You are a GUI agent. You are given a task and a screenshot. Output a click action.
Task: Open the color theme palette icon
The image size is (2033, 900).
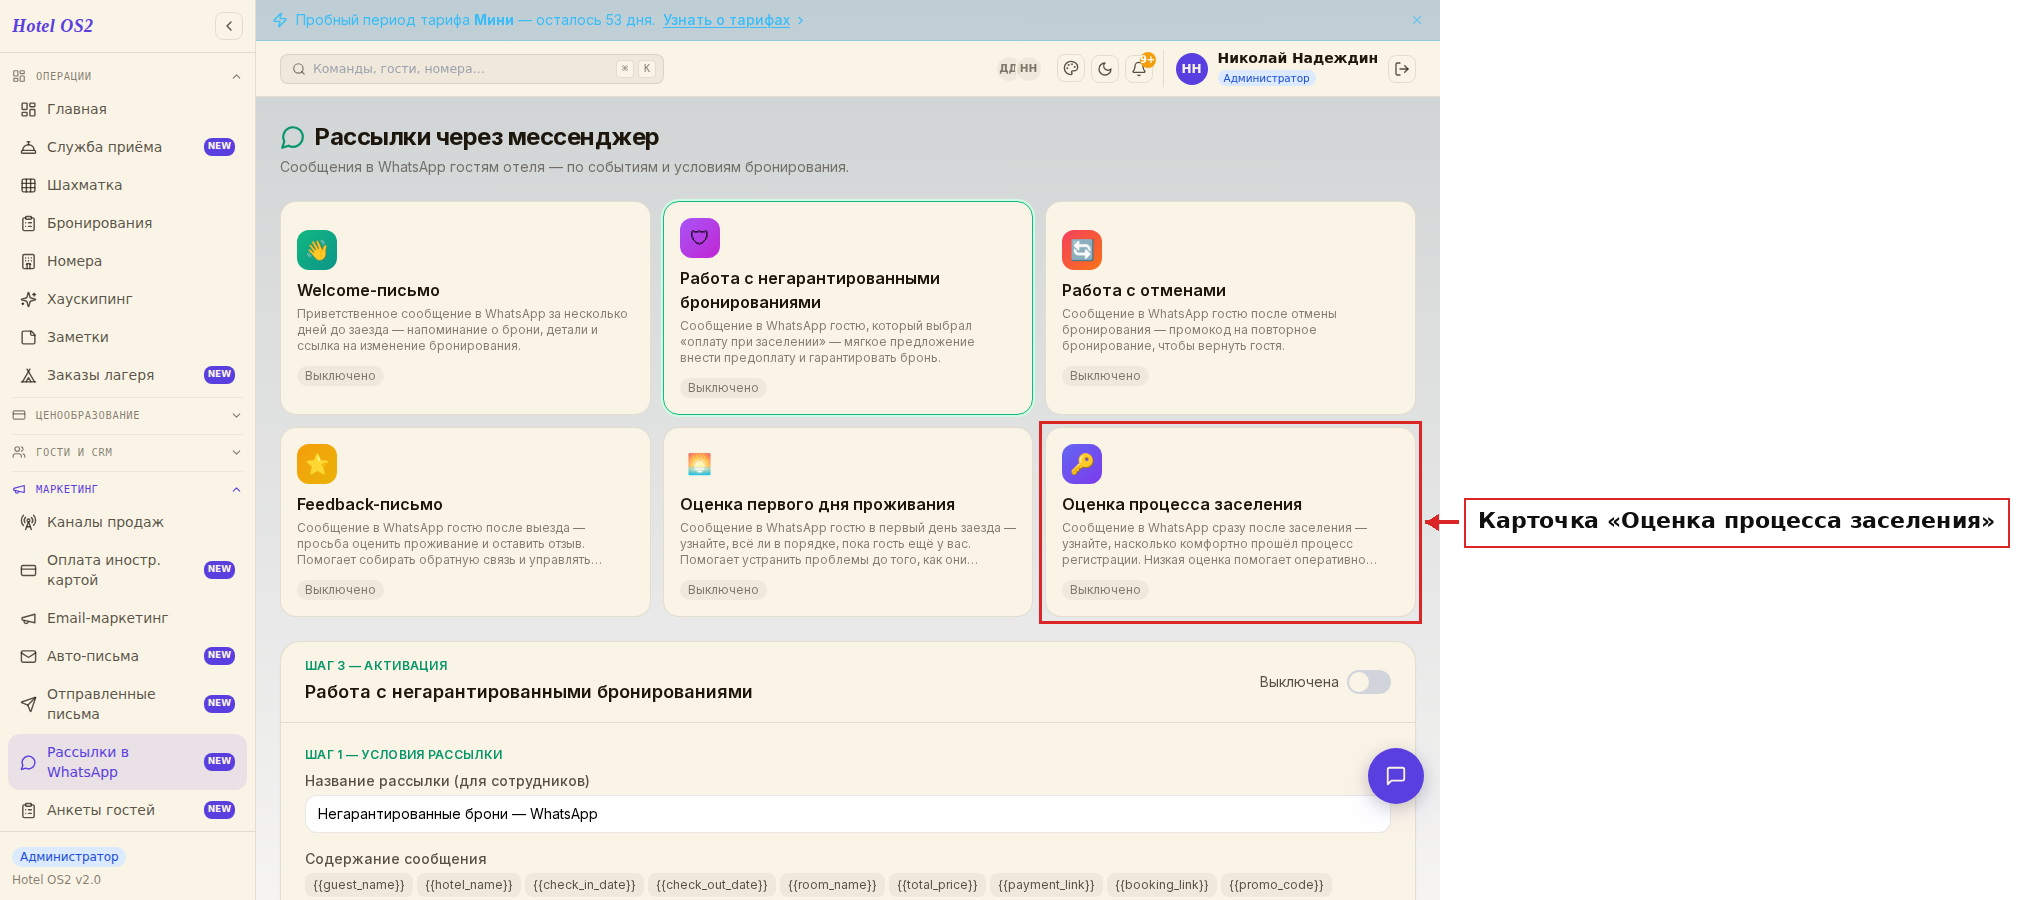point(1071,69)
